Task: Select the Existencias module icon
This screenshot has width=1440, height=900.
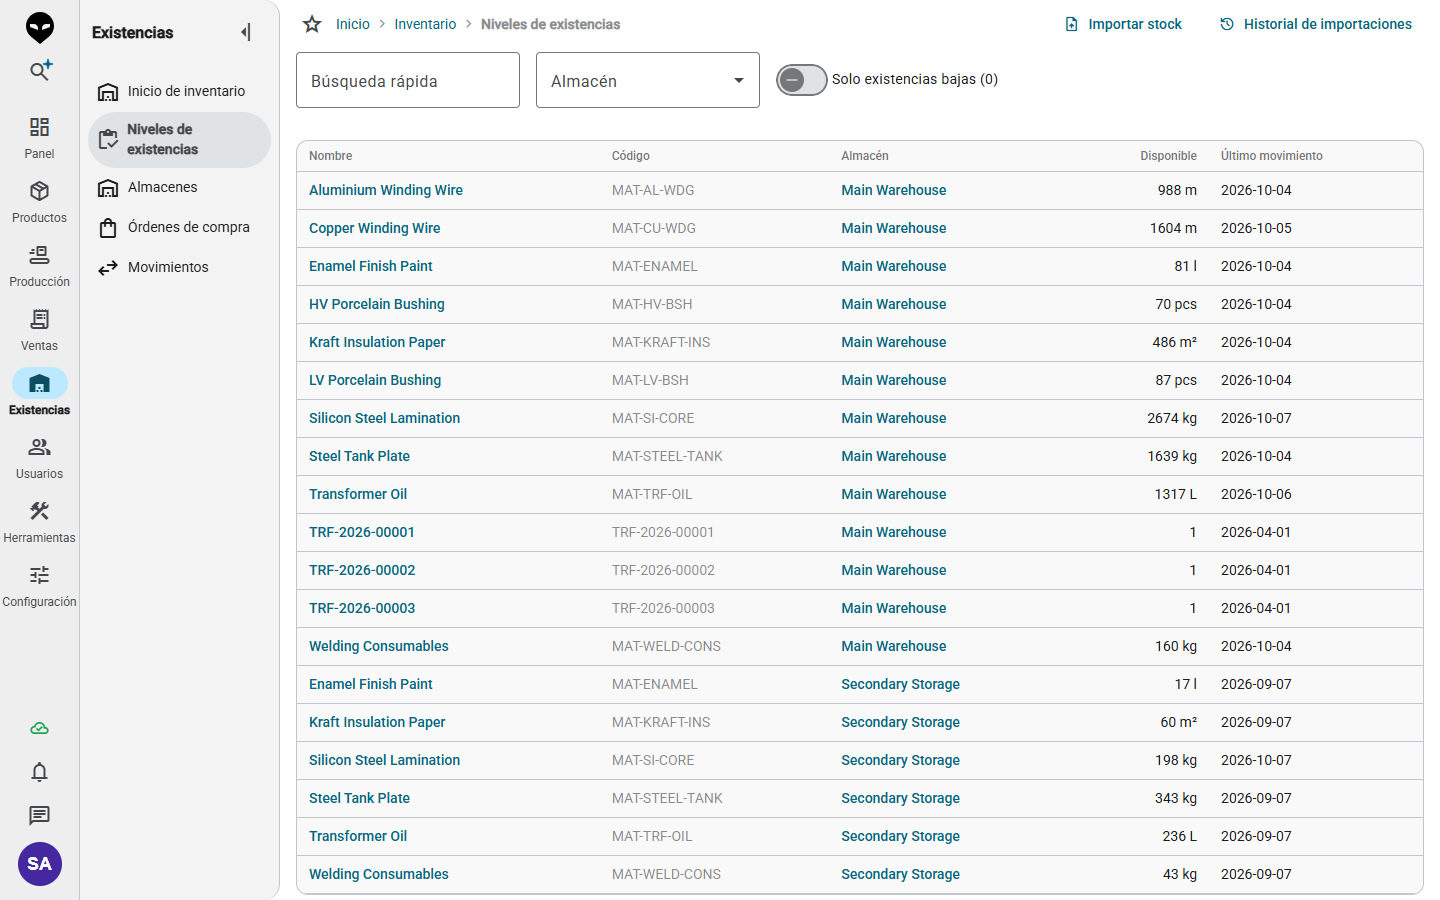Action: [x=39, y=384]
